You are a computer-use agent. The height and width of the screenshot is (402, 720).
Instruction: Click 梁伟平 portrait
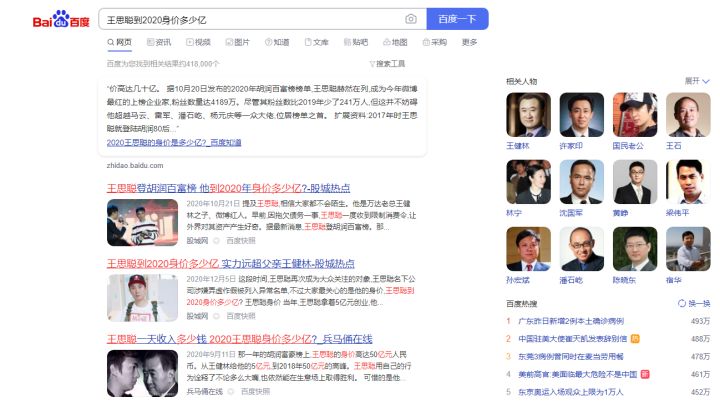(x=688, y=182)
